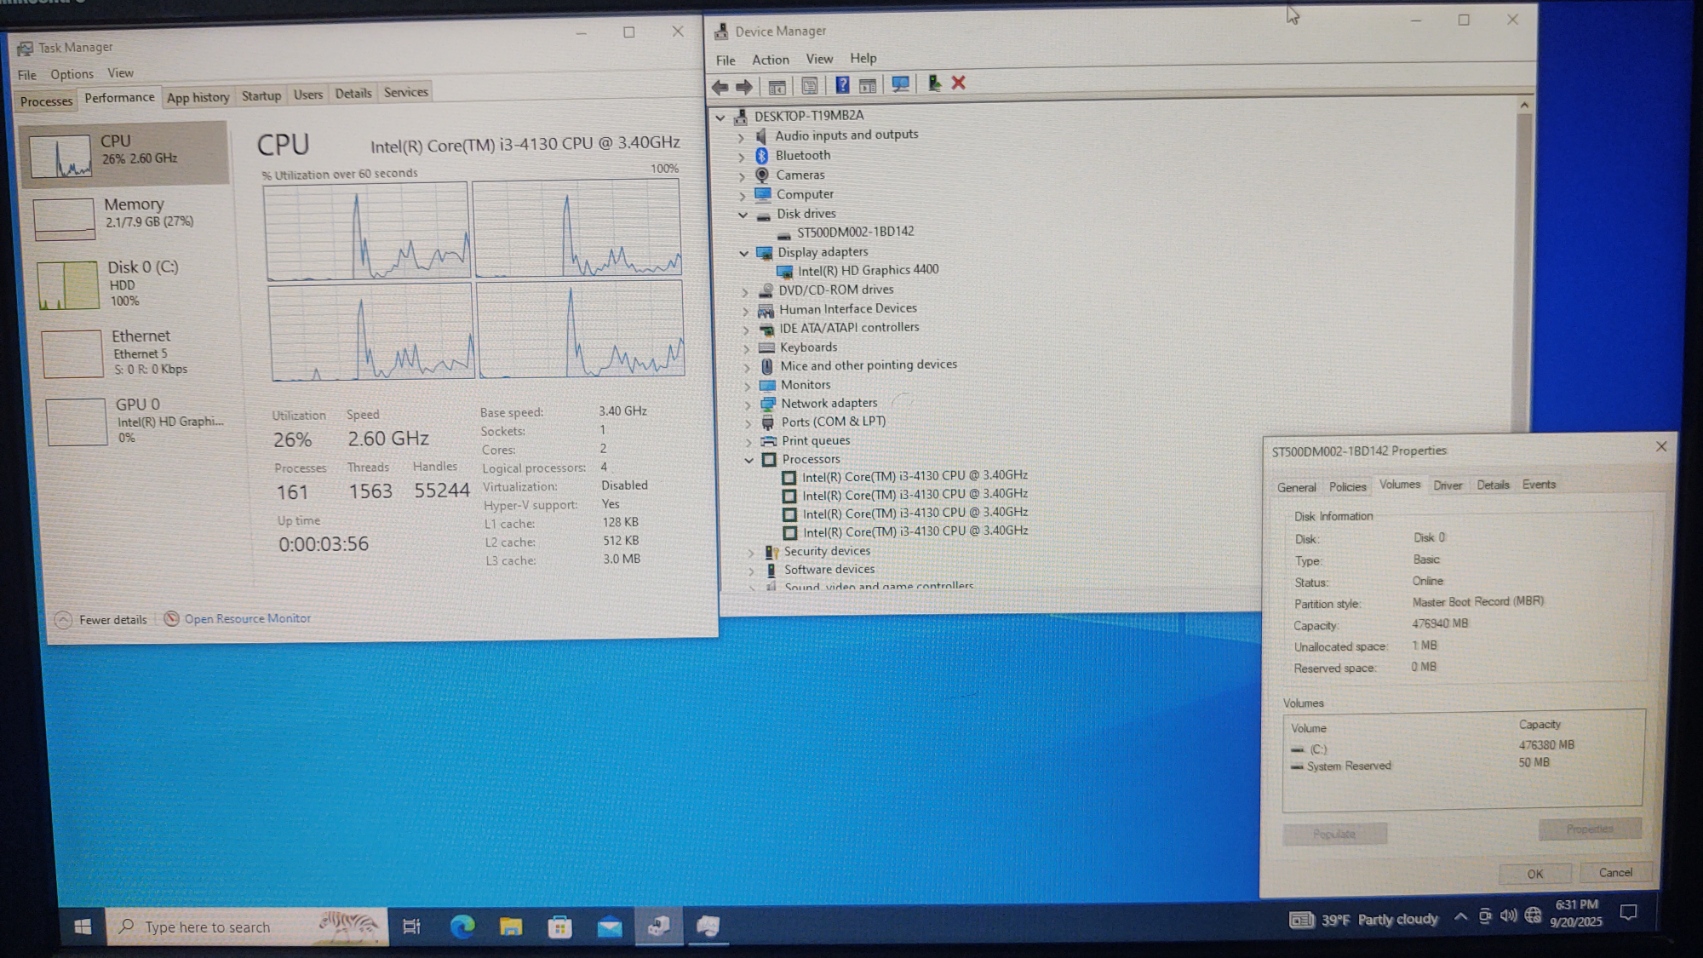Collapse the Disk drives category
Image resolution: width=1703 pixels, height=958 pixels.
pyautogui.click(x=743, y=214)
